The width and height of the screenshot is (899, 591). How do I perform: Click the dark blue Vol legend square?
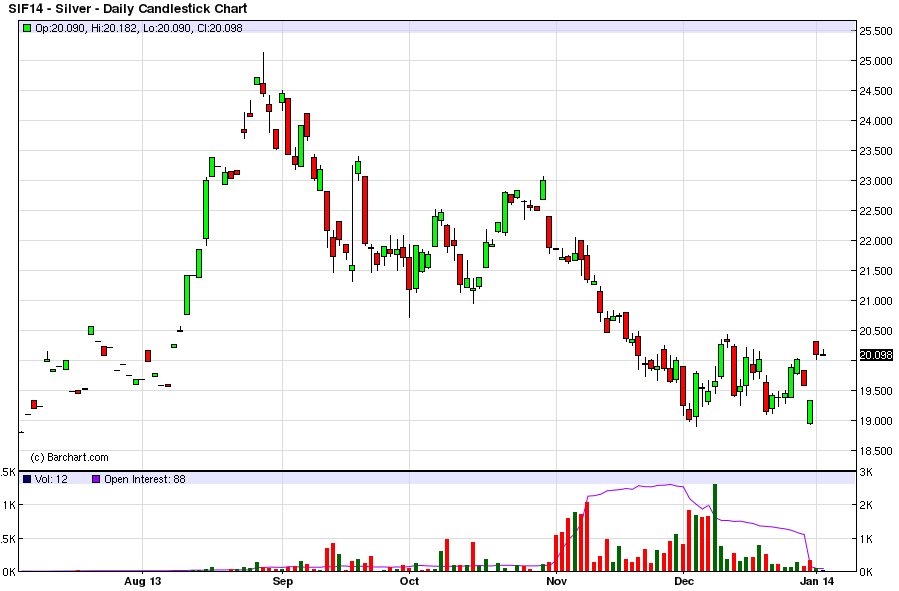[x=27, y=479]
